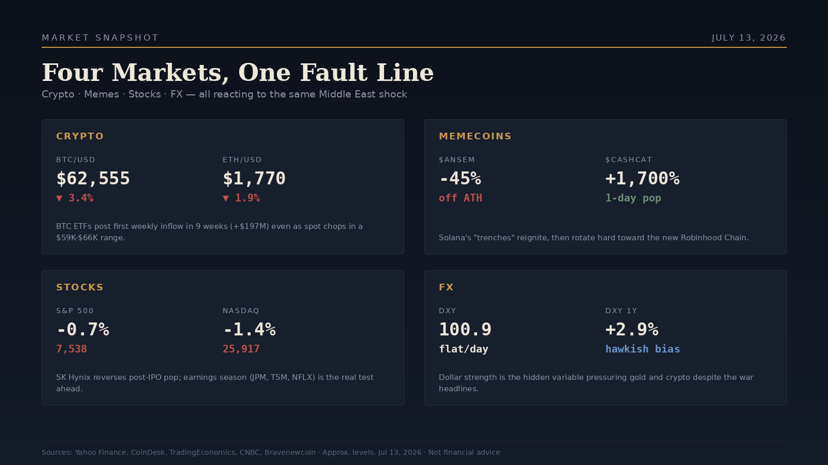Image resolution: width=828 pixels, height=465 pixels.
Task: Click the MARKET SNAPSHOT header label
Action: [100, 37]
